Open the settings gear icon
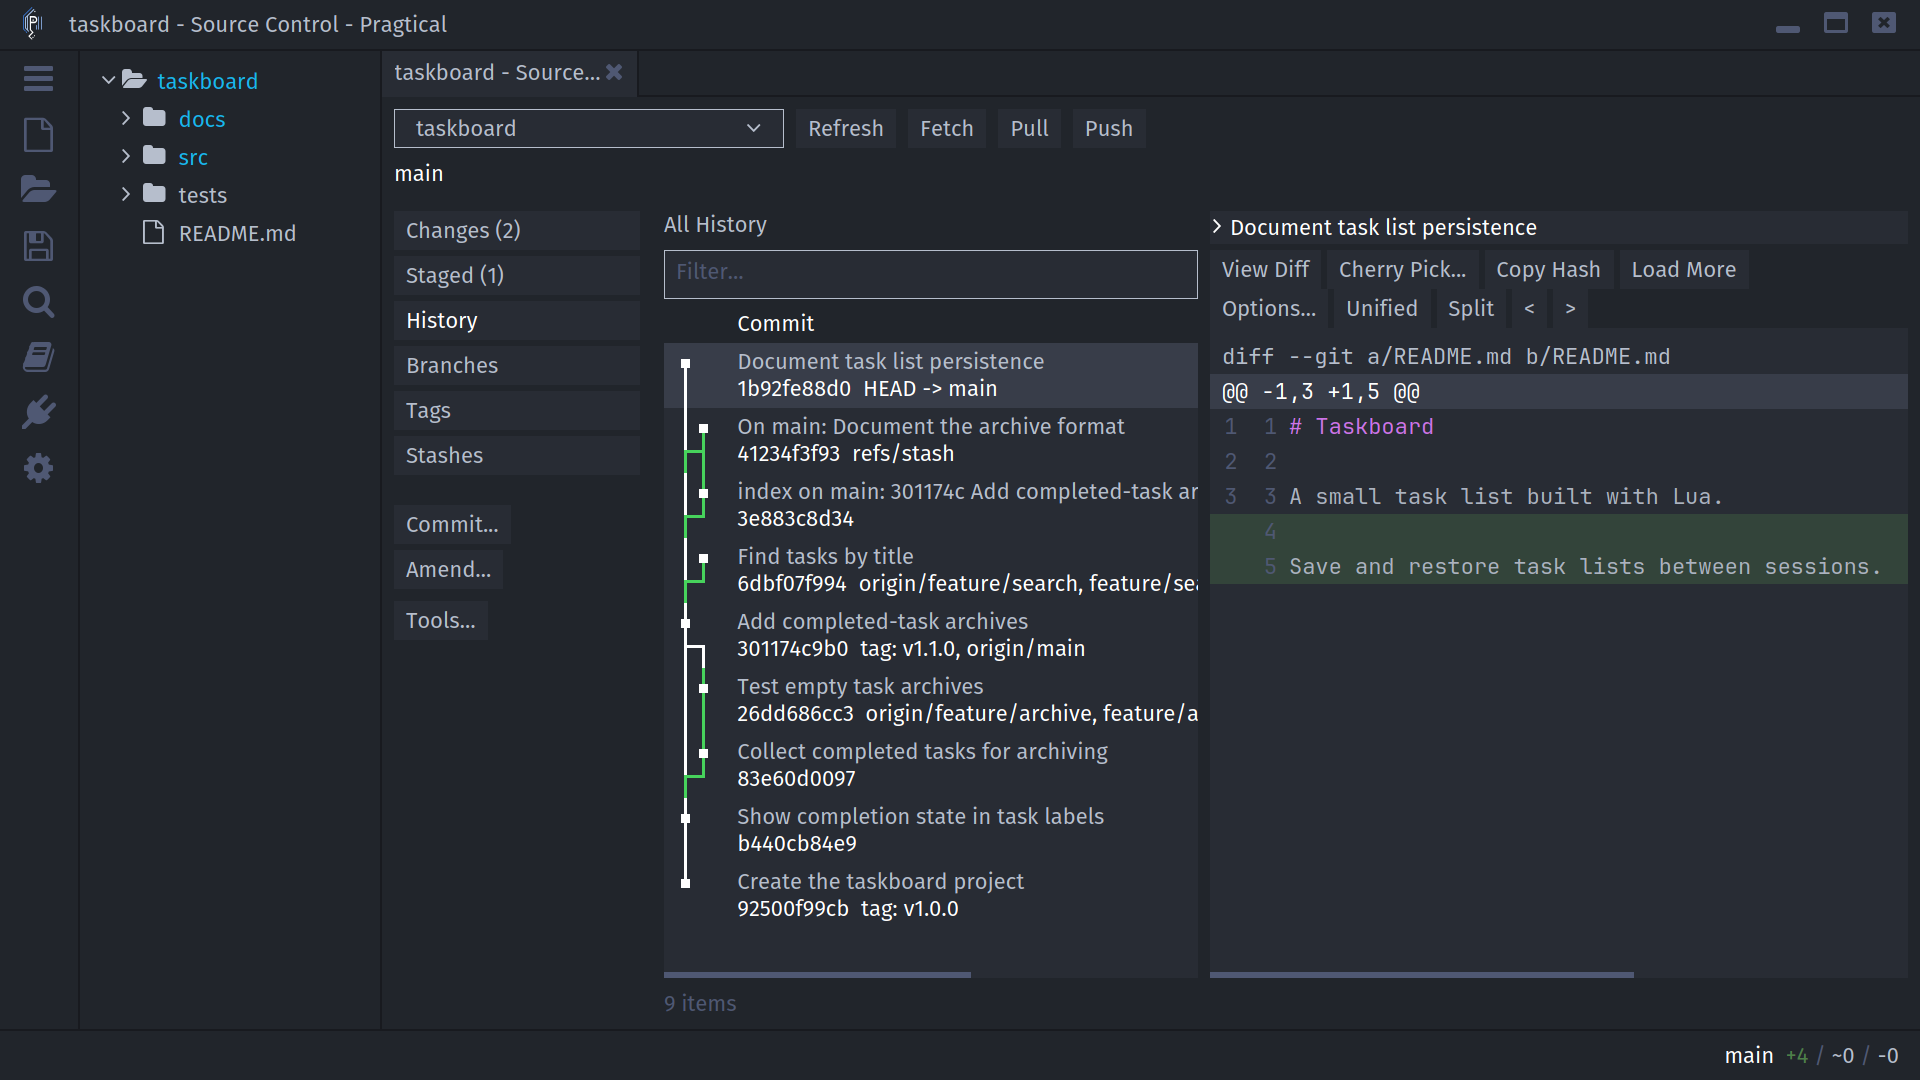The width and height of the screenshot is (1920, 1080). click(38, 468)
